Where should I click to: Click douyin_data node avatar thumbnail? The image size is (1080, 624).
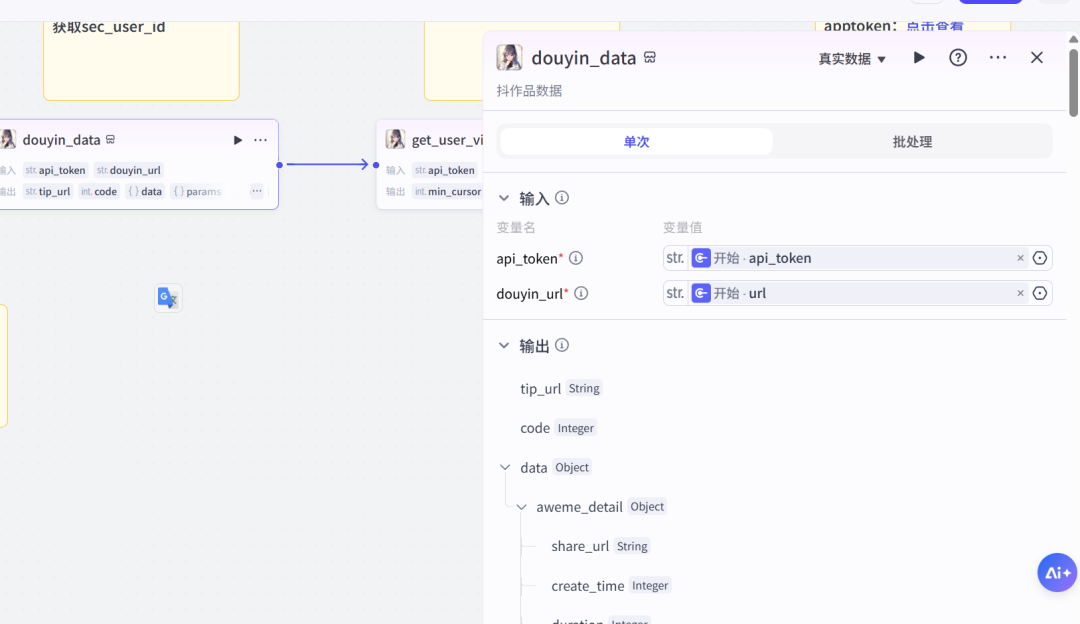[x=8, y=140]
